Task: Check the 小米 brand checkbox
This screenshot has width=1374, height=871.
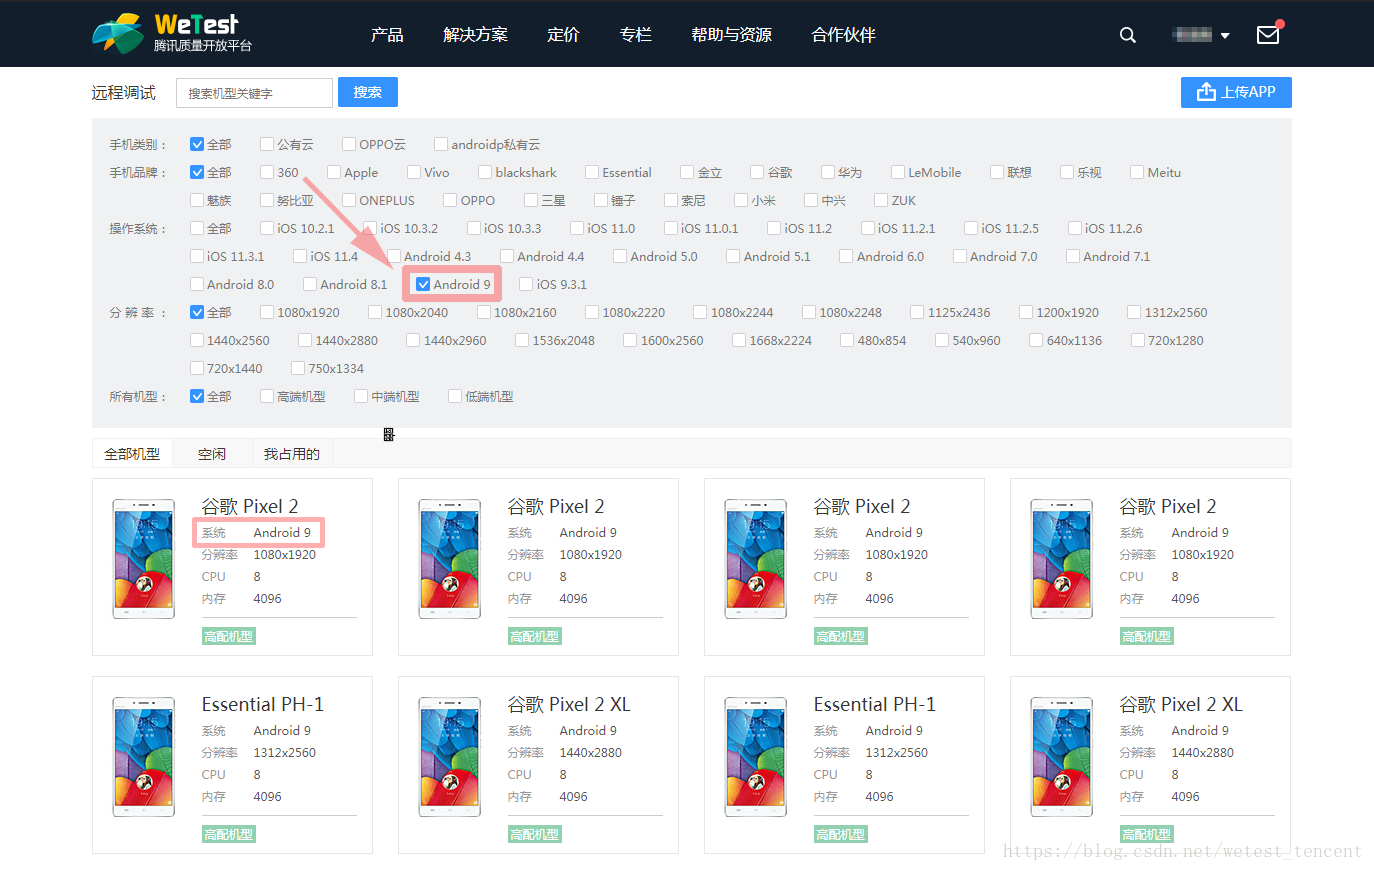Action: 741,200
